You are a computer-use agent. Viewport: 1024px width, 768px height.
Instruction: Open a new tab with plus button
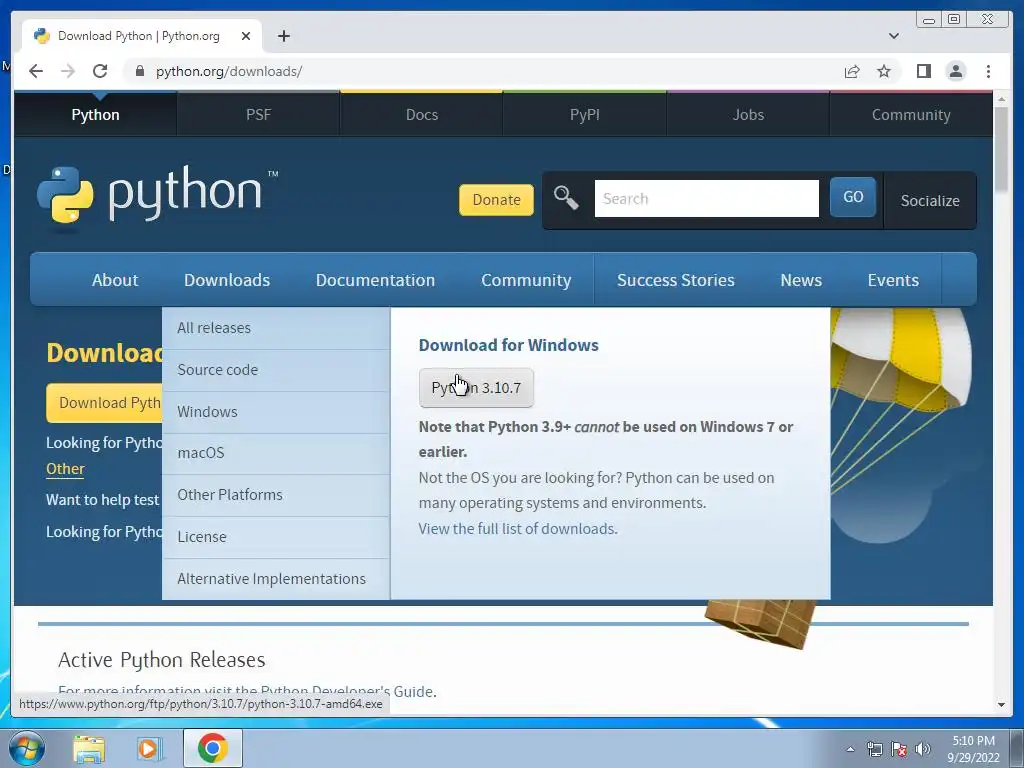[283, 36]
